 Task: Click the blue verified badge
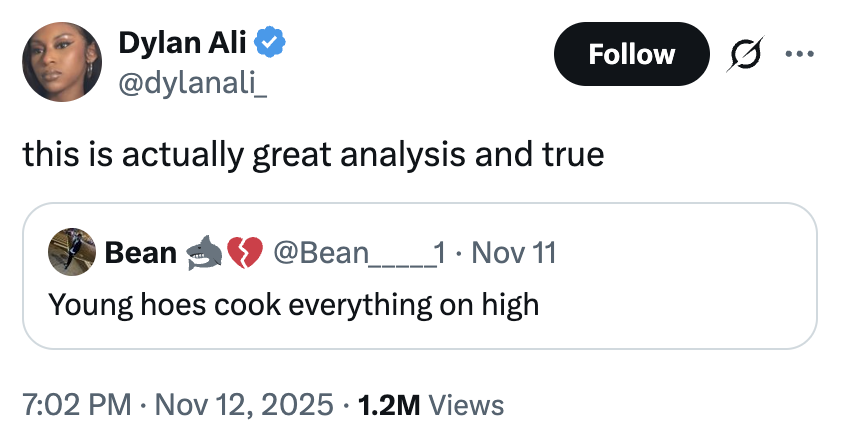tap(271, 42)
